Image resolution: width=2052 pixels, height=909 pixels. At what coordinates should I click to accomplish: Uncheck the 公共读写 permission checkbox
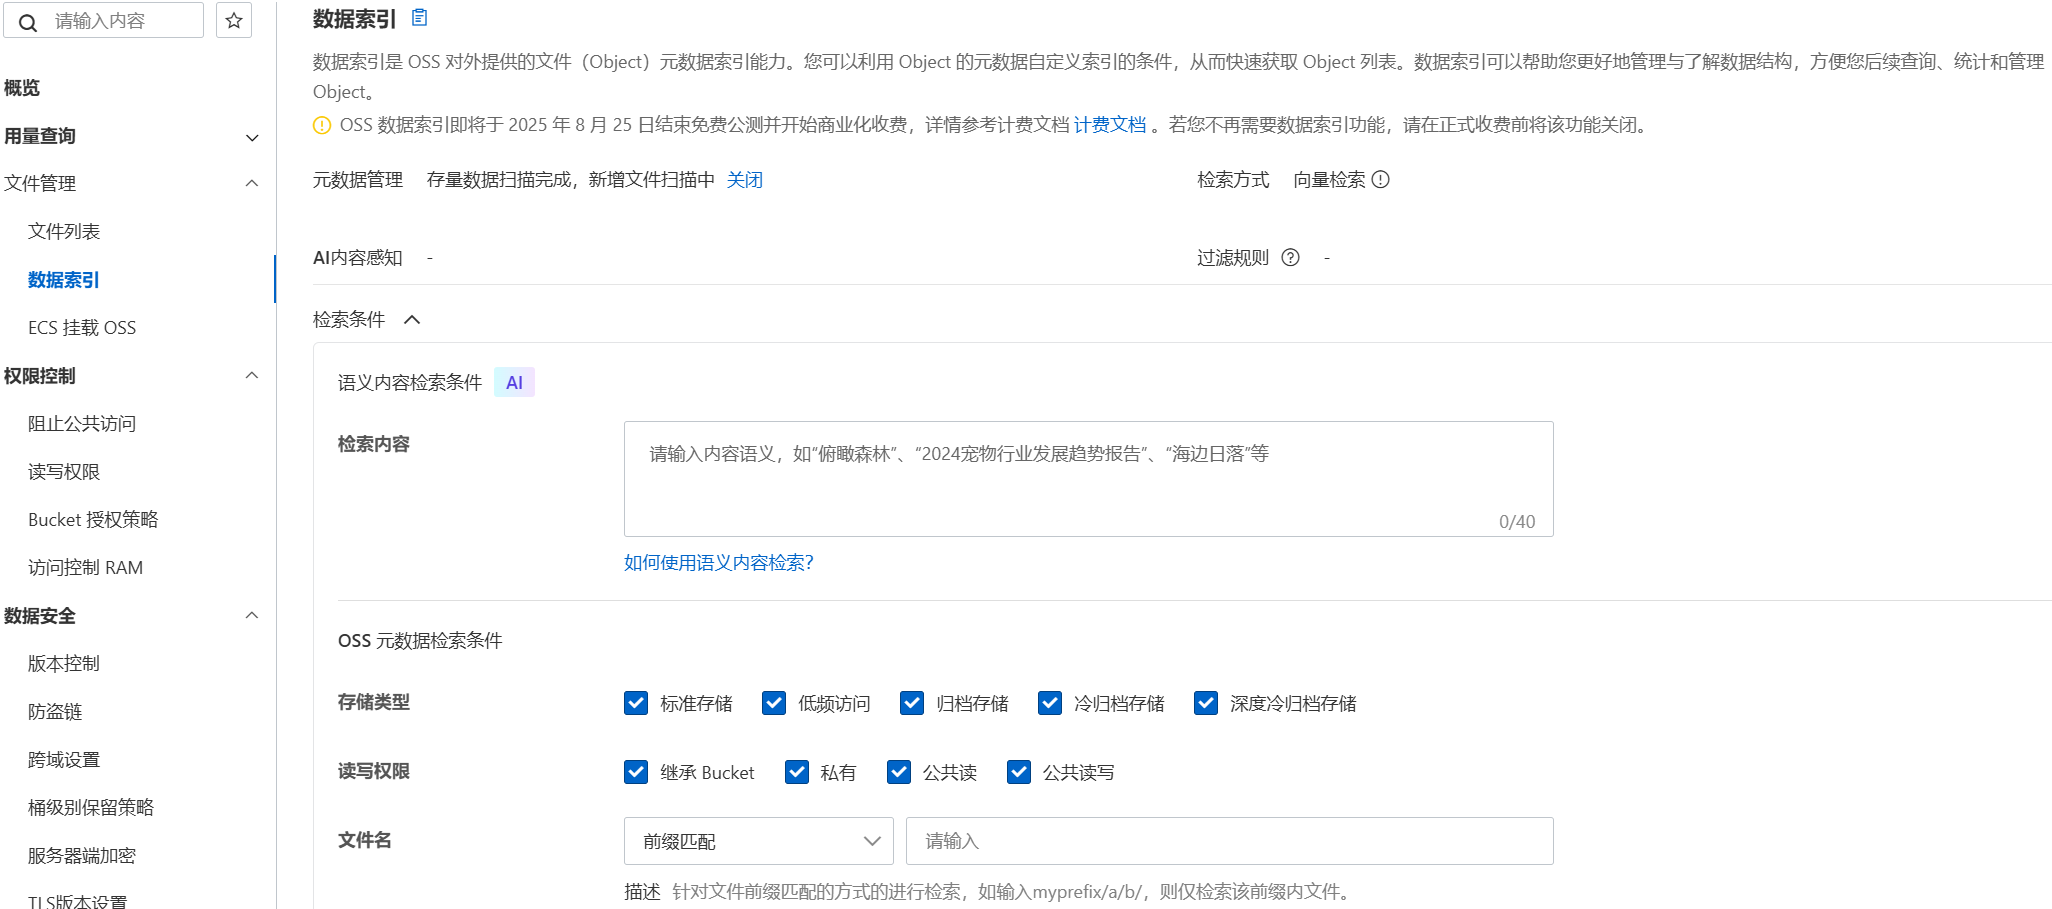point(1019,772)
